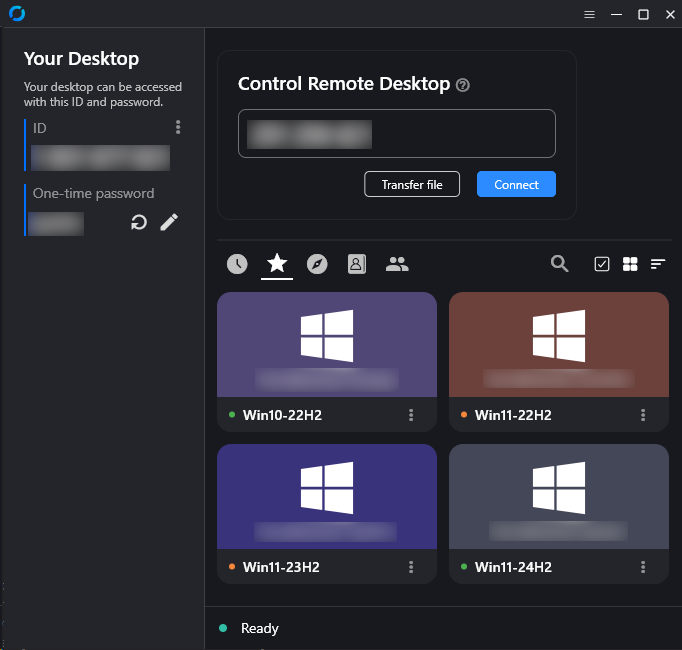
Task: Open the sort options icon
Action: tap(658, 264)
